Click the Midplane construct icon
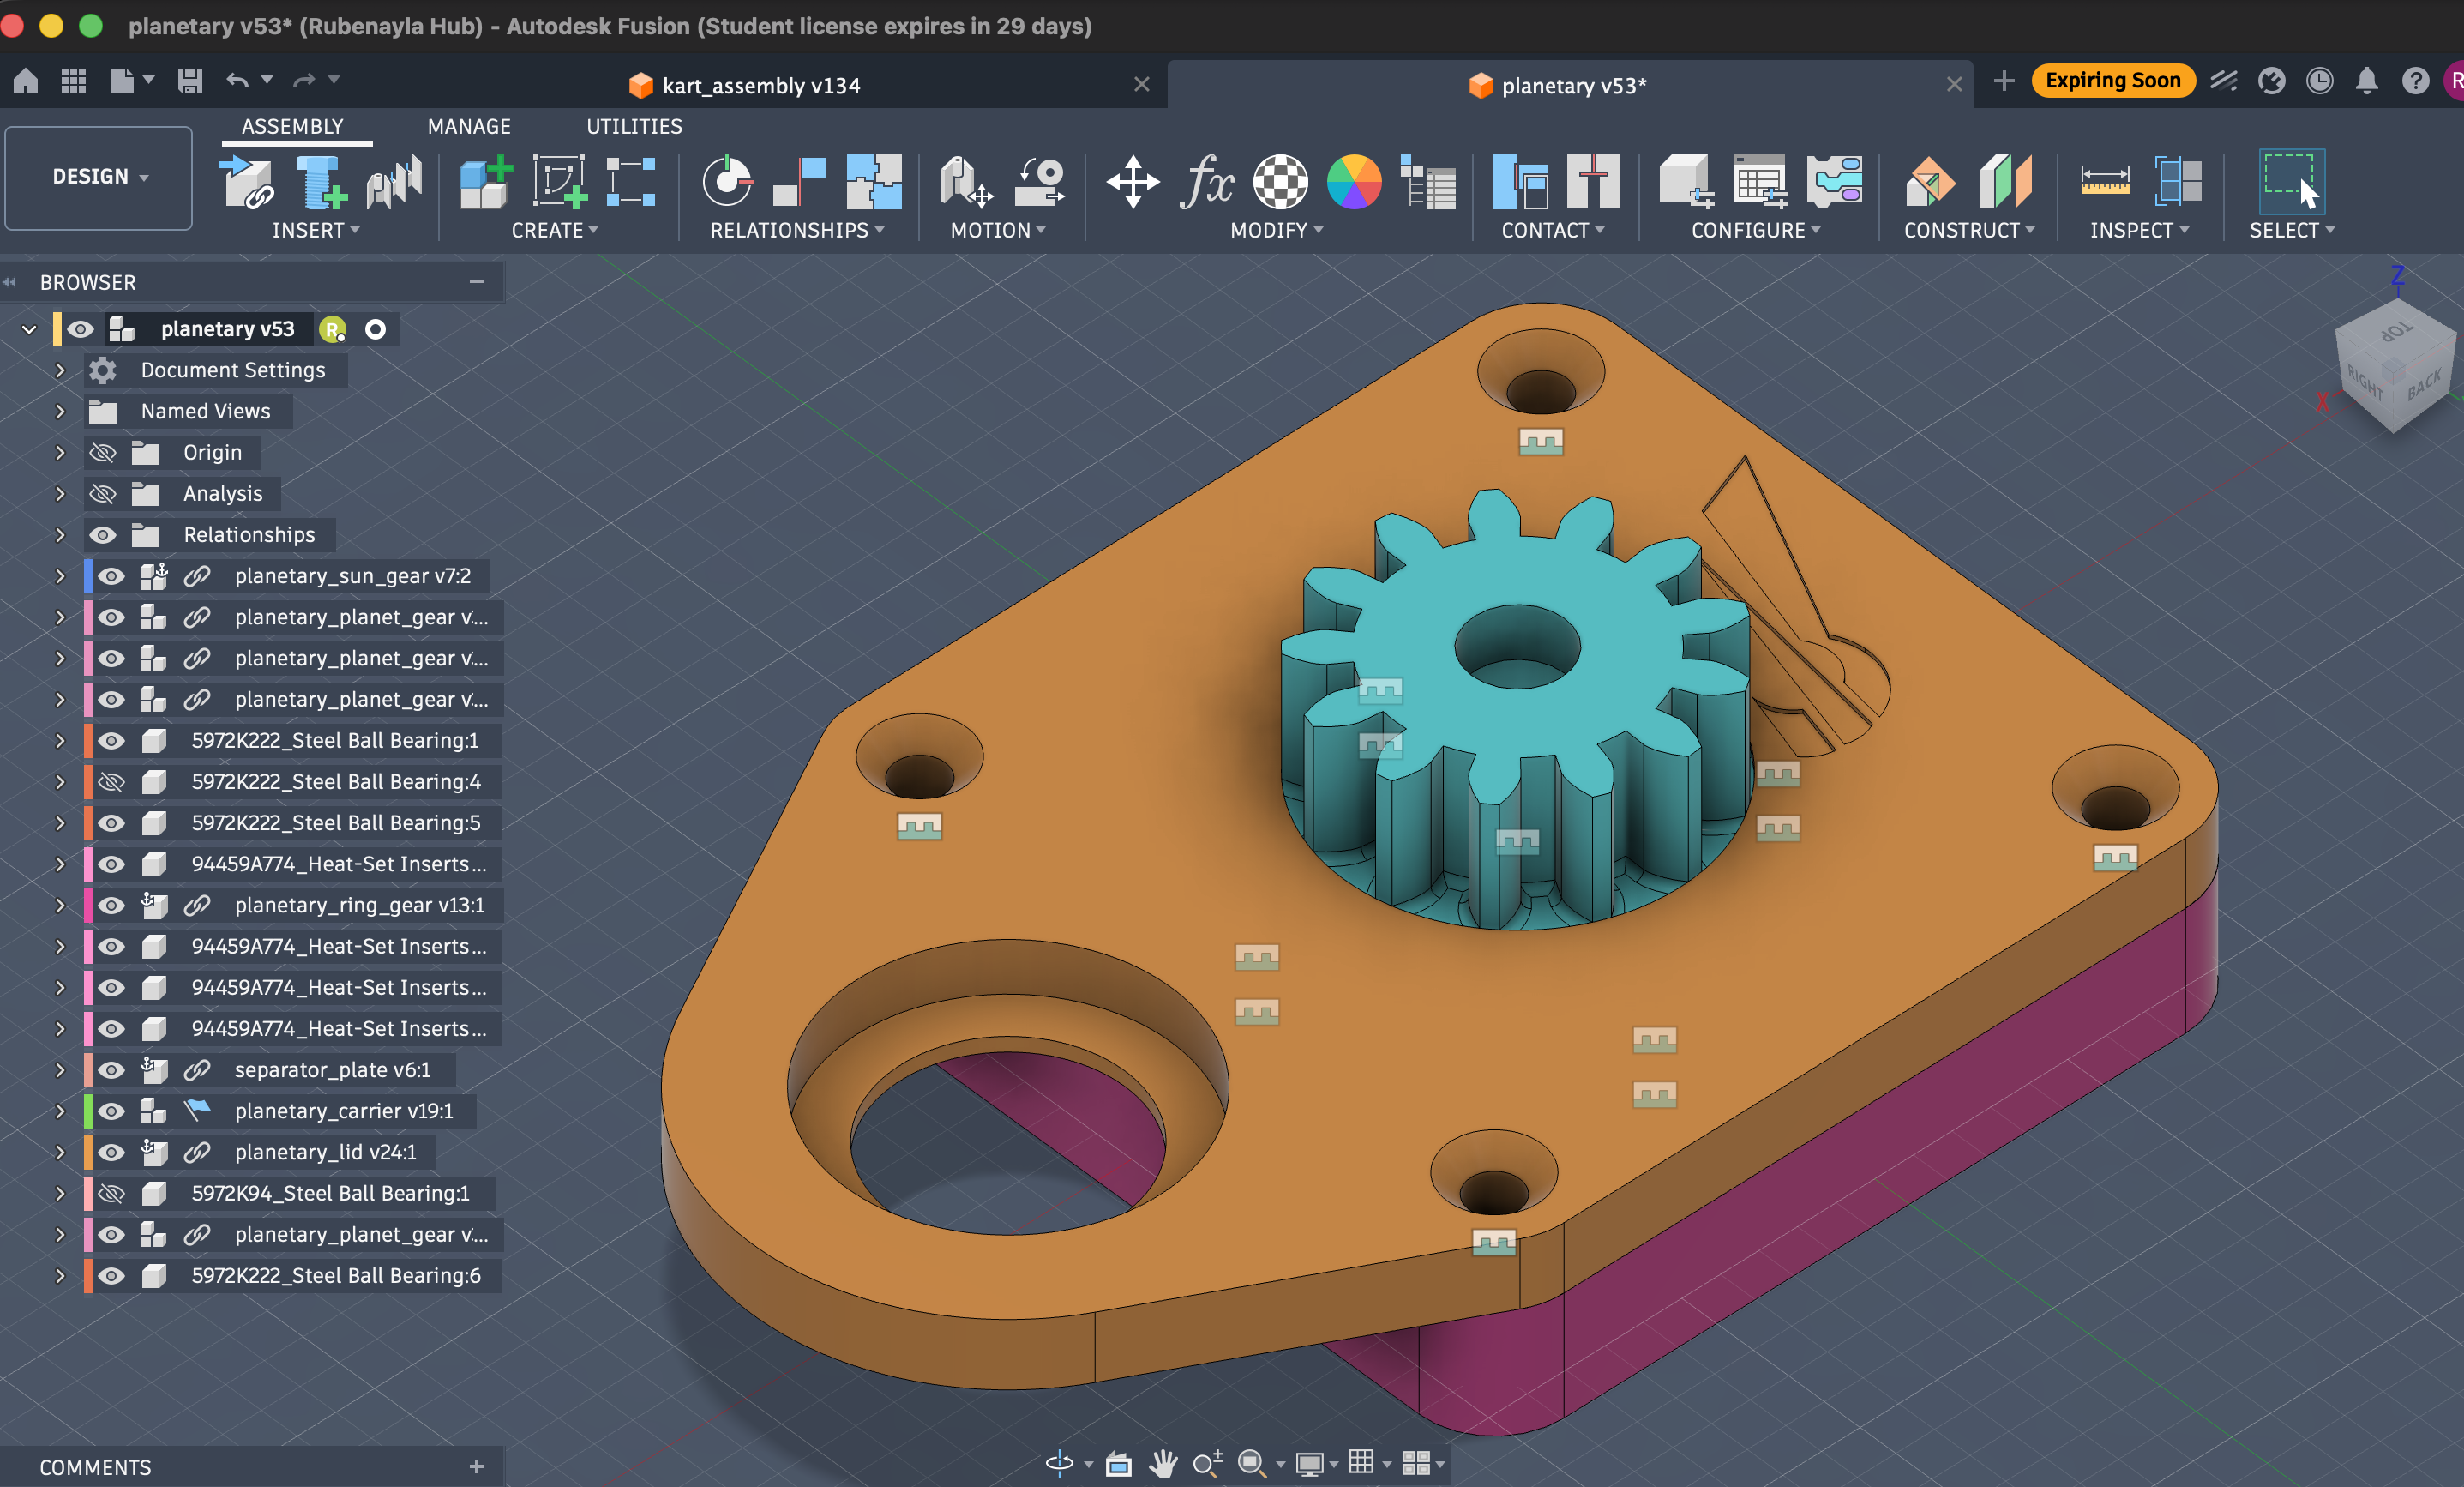The width and height of the screenshot is (2464, 1487). click(x=2005, y=182)
